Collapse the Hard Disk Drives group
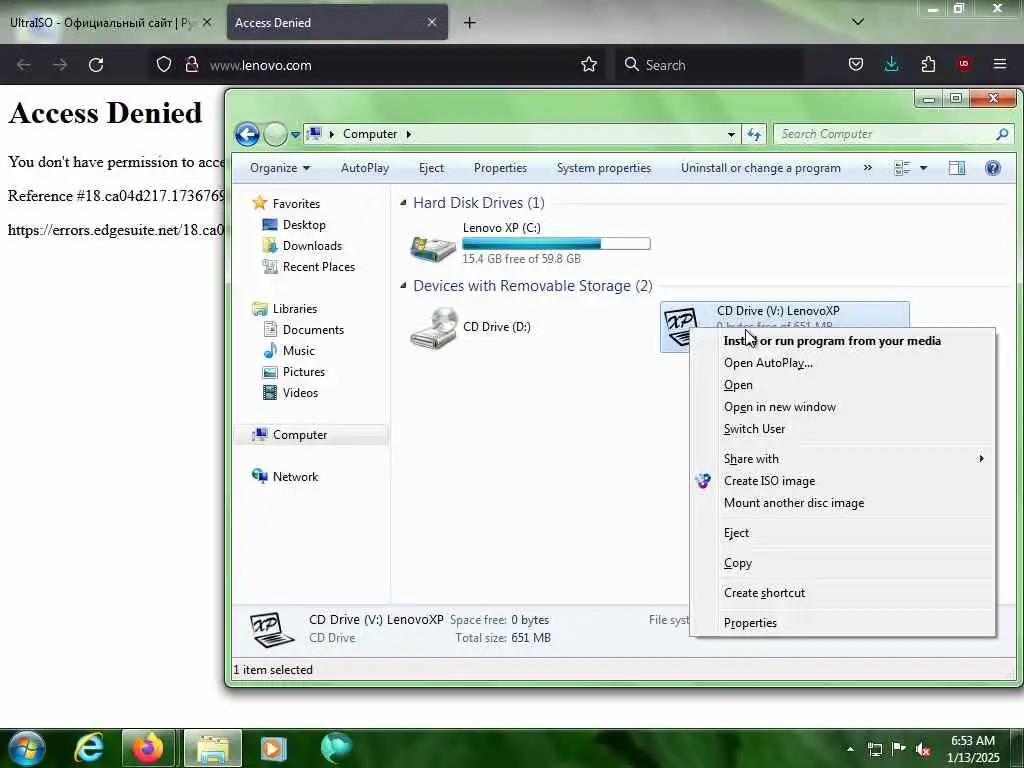Image resolution: width=1024 pixels, height=768 pixels. point(403,203)
